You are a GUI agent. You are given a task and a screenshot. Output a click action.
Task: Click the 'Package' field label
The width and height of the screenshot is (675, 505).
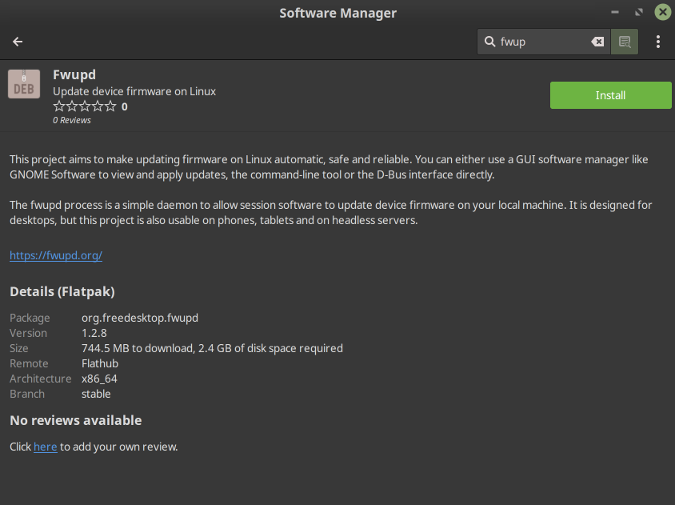(30, 318)
